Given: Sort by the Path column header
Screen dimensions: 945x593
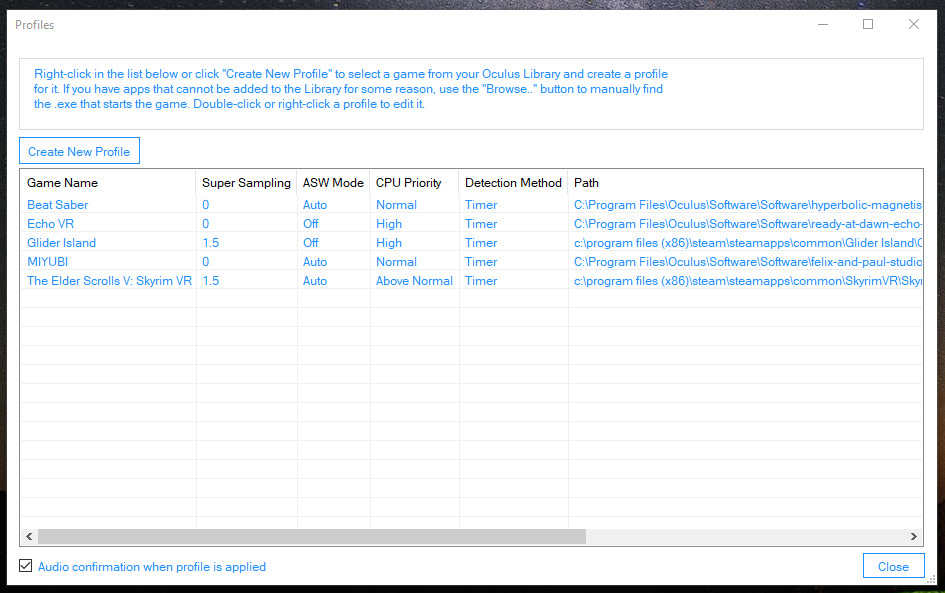Looking at the screenshot, I should 745,183.
